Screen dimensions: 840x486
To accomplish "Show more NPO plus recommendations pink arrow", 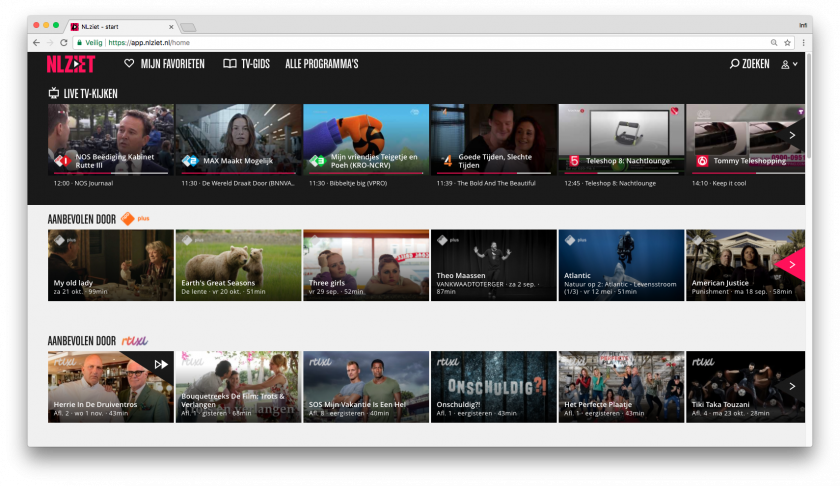I will [792, 265].
